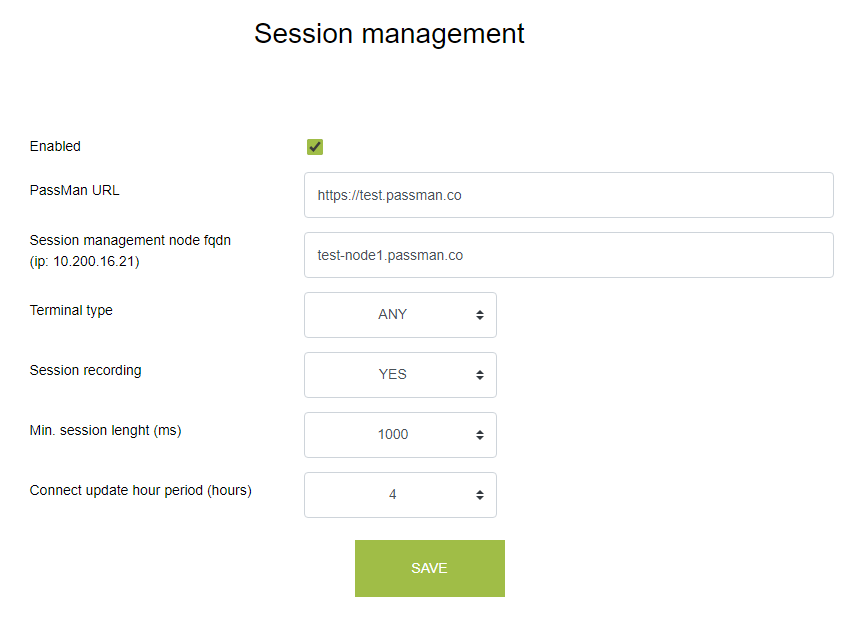Viewport: 856px width, 621px height.
Task: Click the up-down arrow icon of Terminal type
Action: (x=480, y=315)
